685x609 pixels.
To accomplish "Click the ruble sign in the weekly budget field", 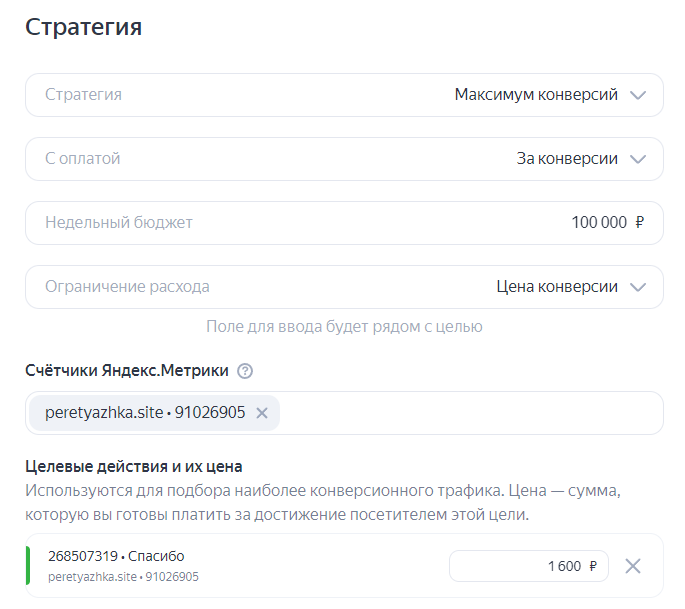I will [x=639, y=222].
